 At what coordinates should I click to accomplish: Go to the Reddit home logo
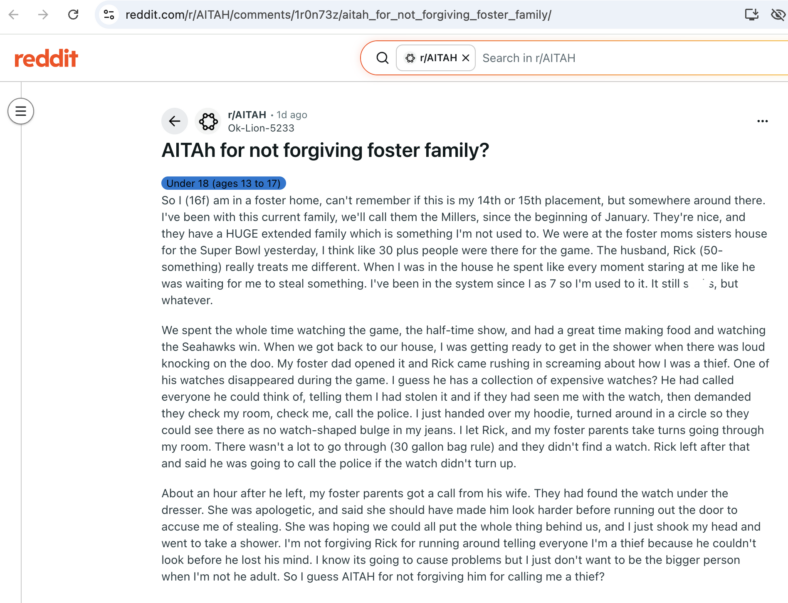click(x=46, y=58)
